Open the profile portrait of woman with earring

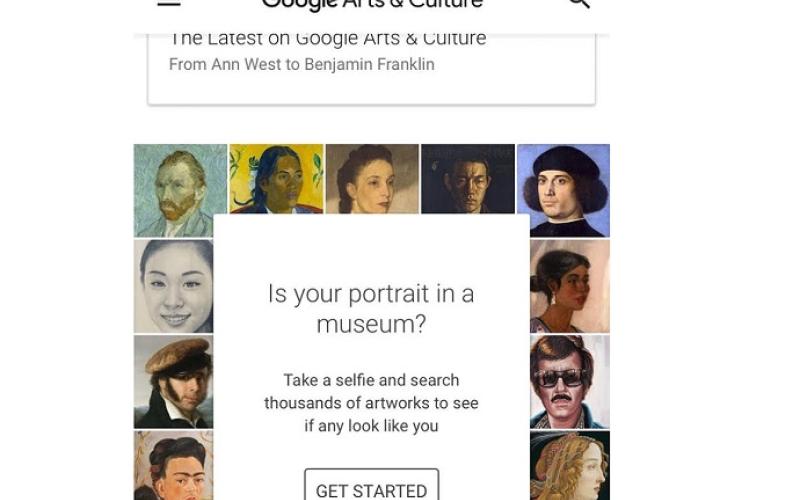[569, 286]
